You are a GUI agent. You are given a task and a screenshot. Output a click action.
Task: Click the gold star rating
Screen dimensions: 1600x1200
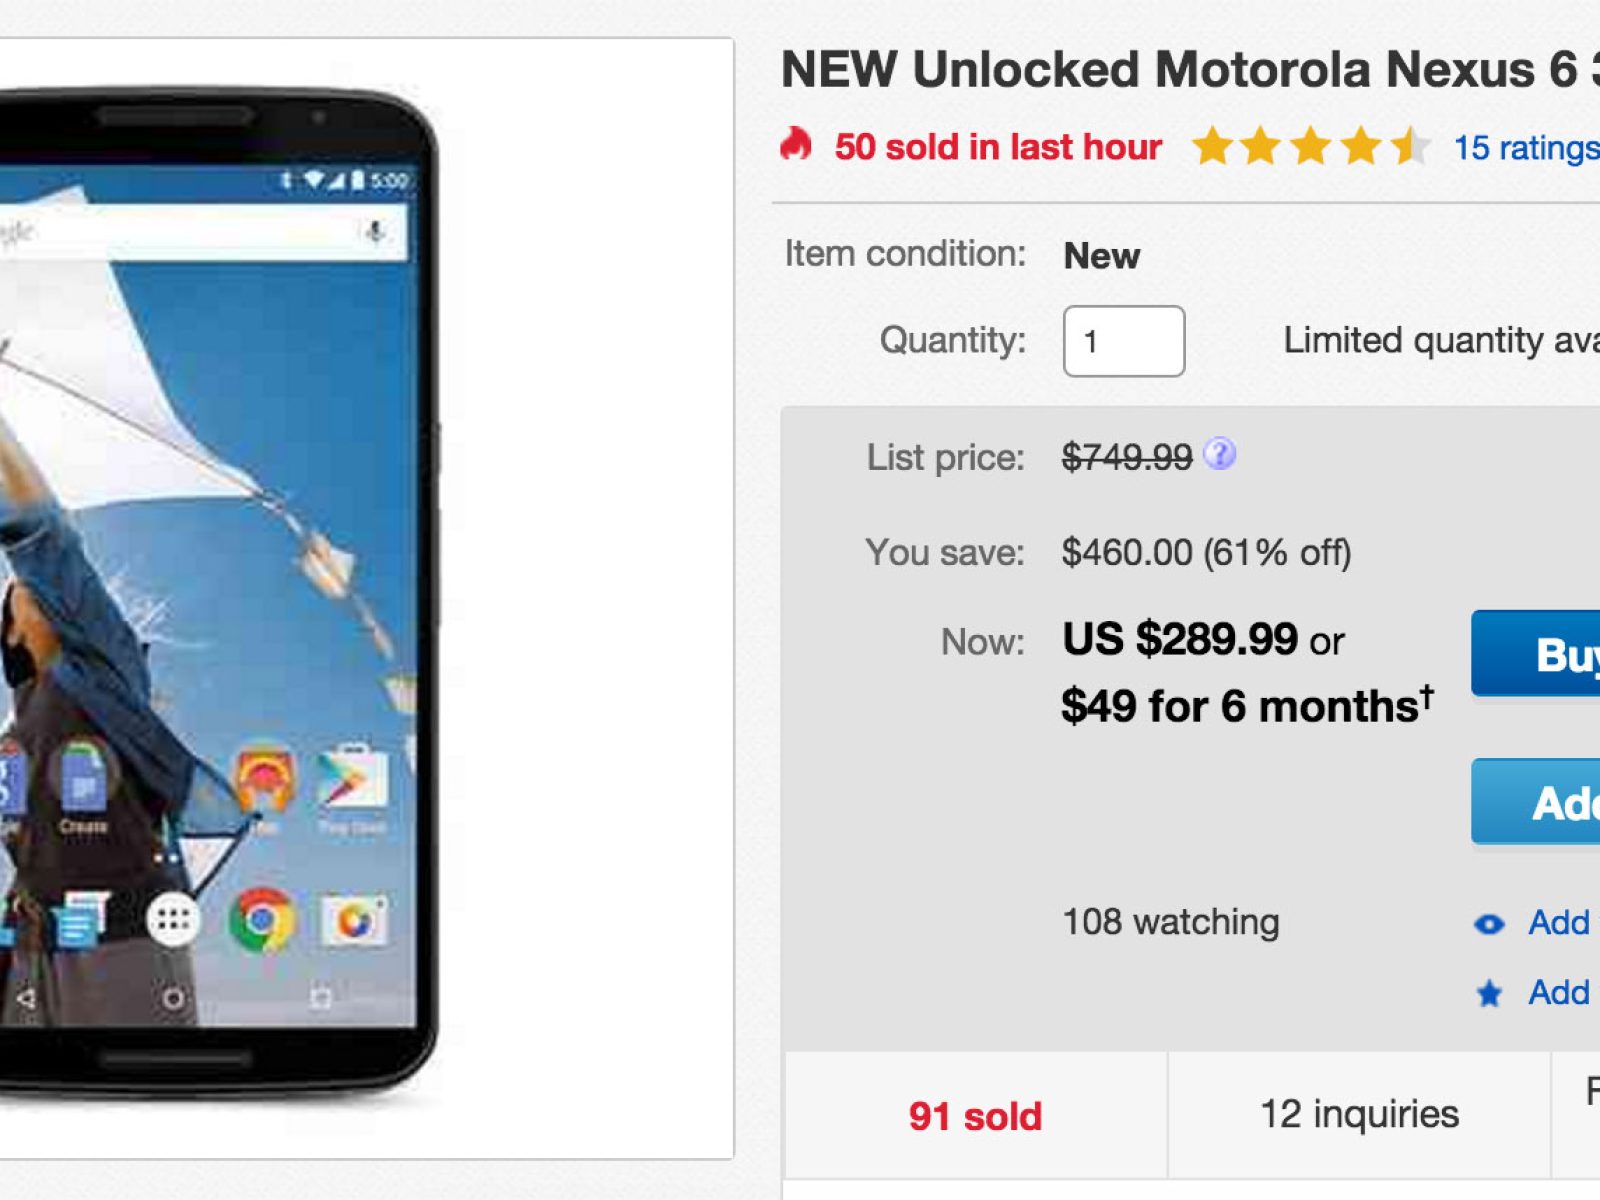pos(1310,147)
